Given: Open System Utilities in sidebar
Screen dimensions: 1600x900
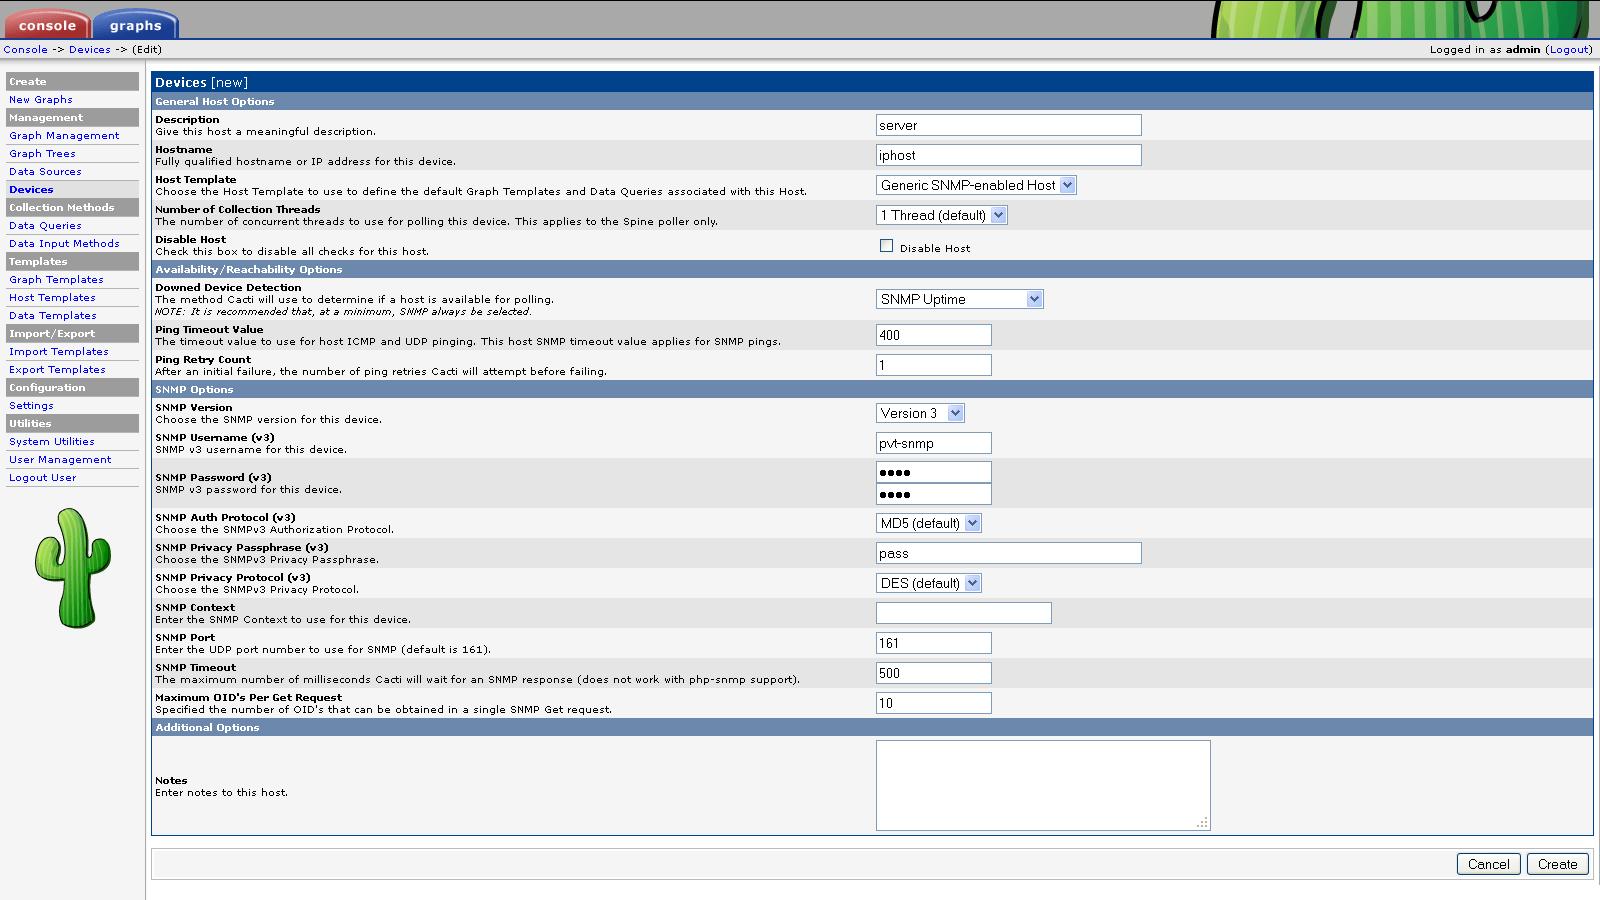Looking at the screenshot, I should point(52,442).
